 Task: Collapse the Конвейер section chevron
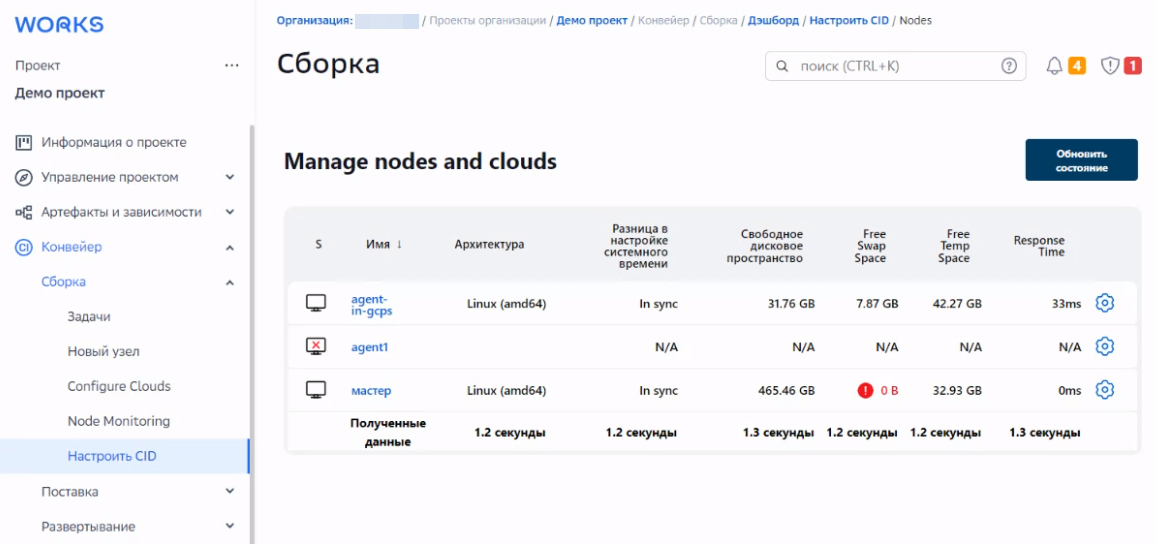point(230,247)
